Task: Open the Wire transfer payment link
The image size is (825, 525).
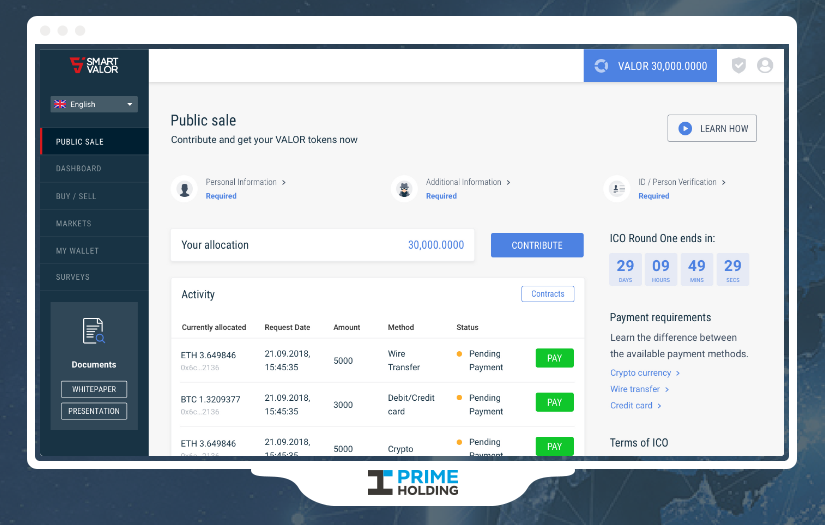Action: click(x=639, y=389)
